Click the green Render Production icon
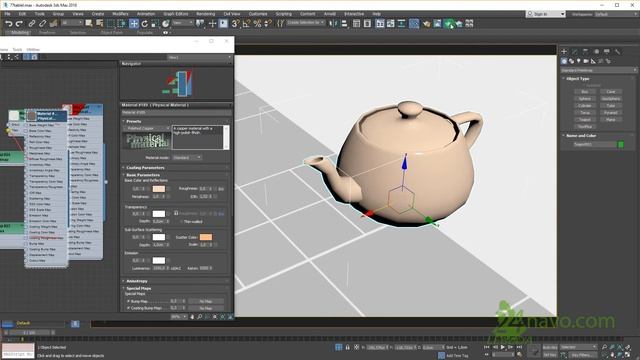Viewport: 640px width, 360px height. tap(449, 24)
